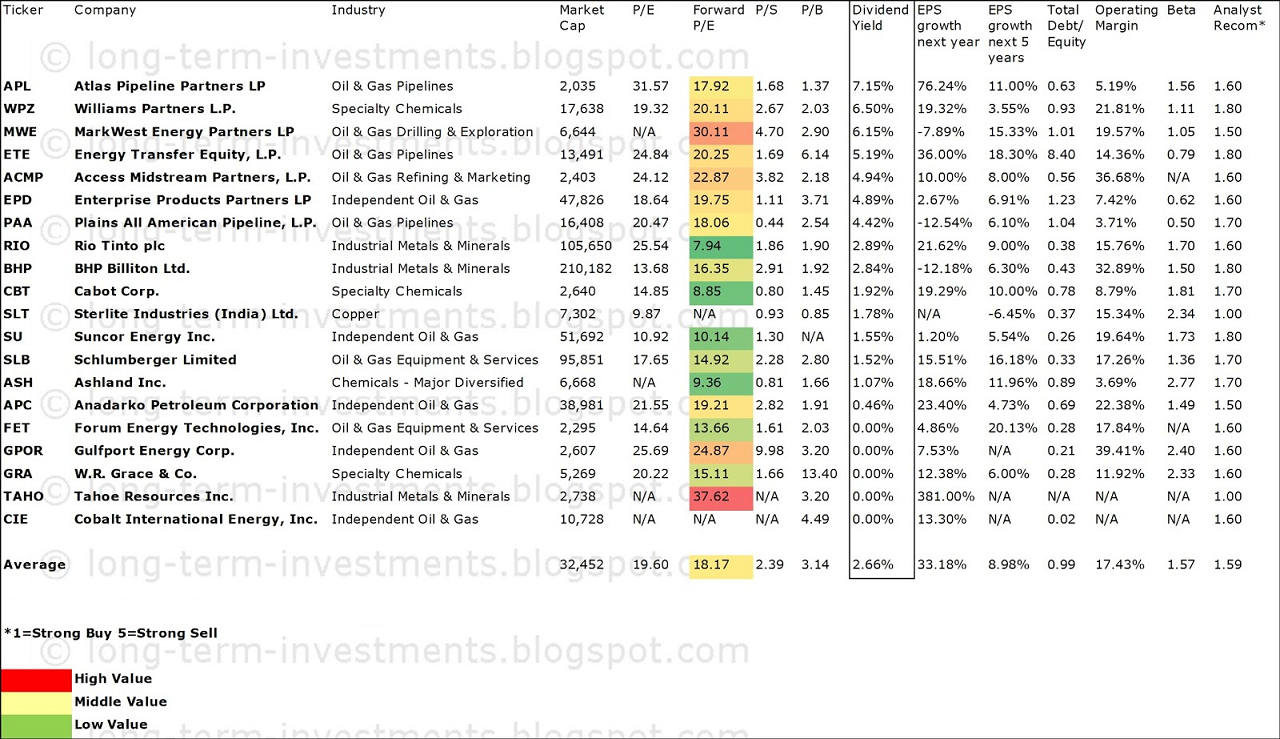1280x739 pixels.
Task: Select dividend yield 7.15% for APL
Action: click(x=872, y=86)
